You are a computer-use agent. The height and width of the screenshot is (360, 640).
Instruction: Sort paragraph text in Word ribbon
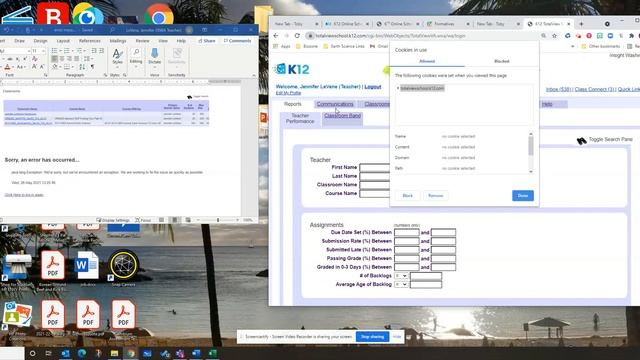(82, 67)
